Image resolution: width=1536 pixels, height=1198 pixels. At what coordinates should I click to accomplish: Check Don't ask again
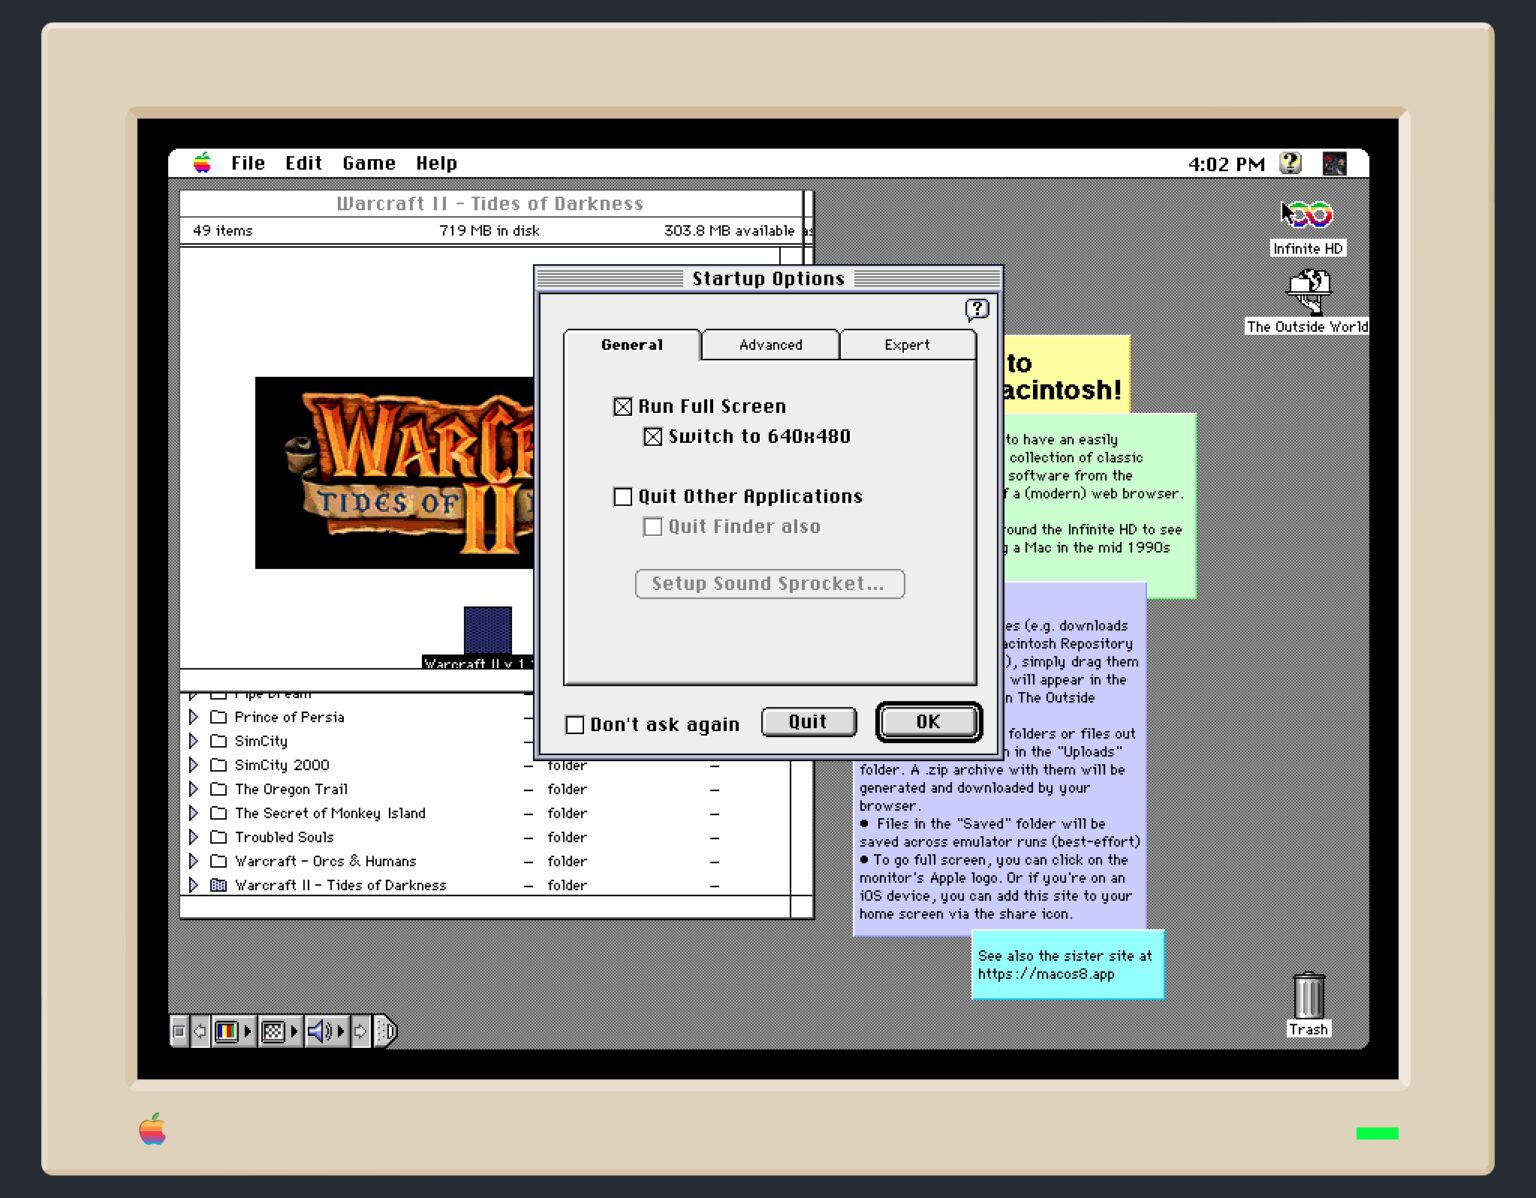click(x=575, y=724)
